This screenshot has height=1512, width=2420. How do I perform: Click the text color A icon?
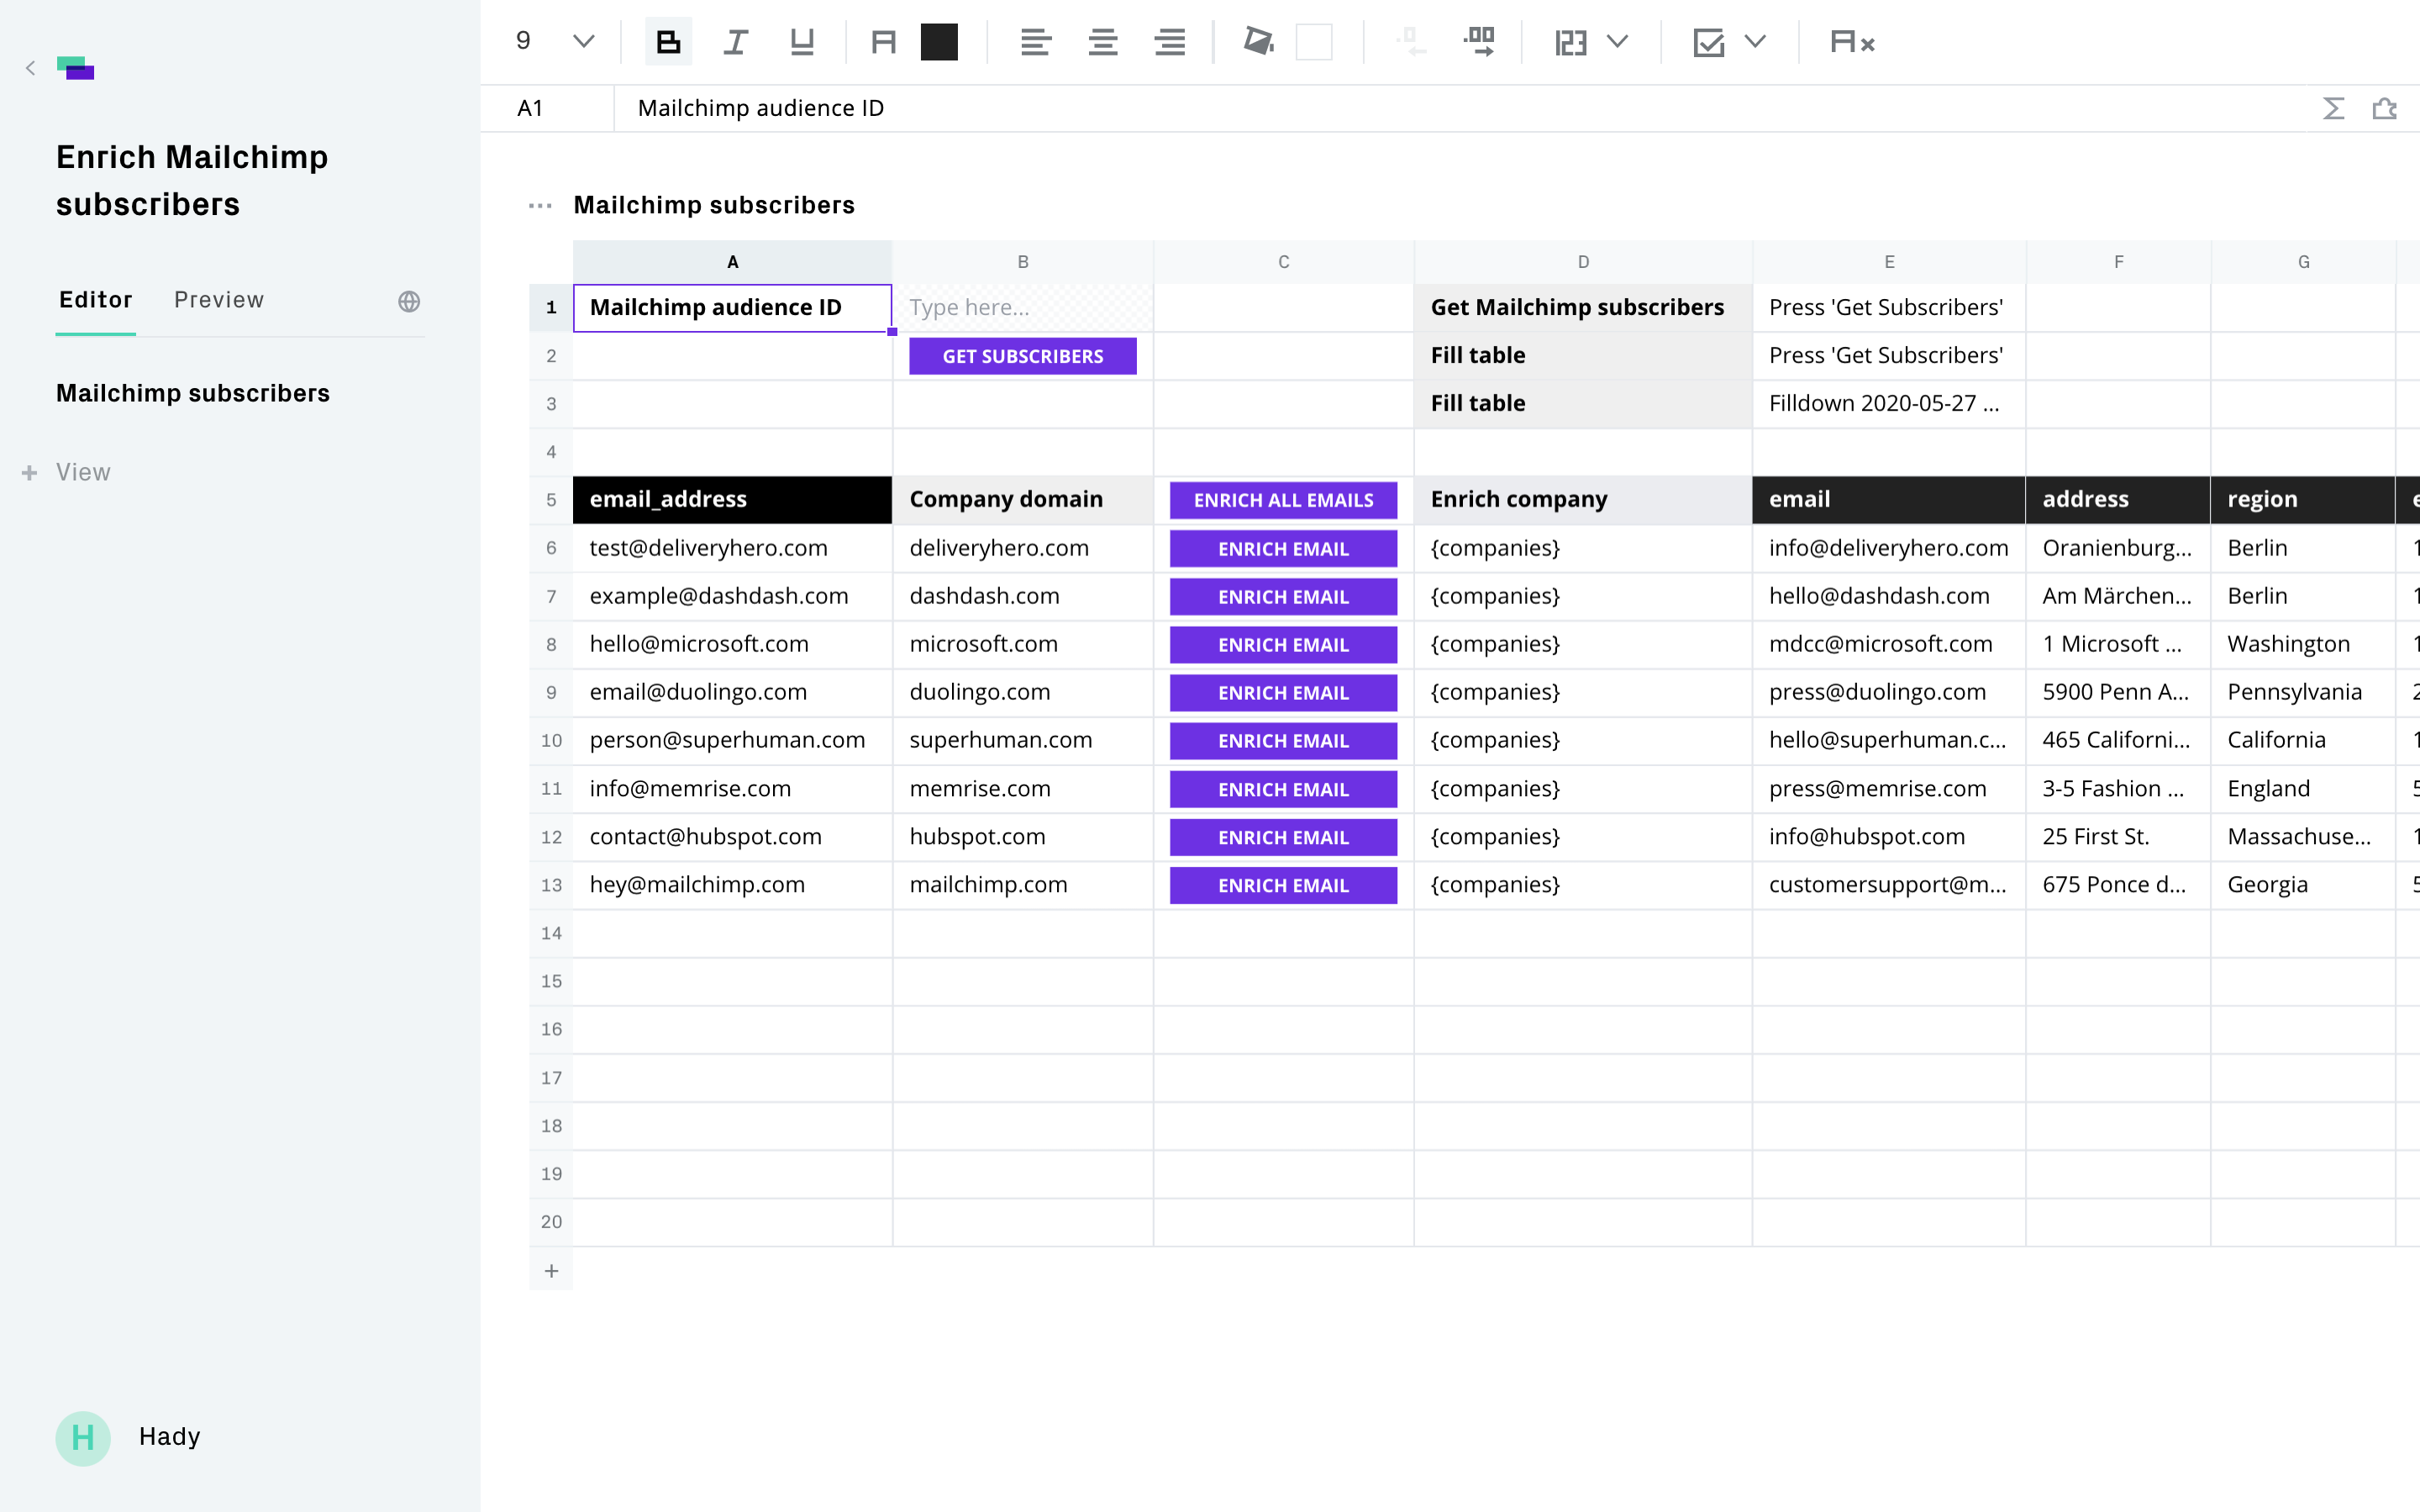[883, 42]
